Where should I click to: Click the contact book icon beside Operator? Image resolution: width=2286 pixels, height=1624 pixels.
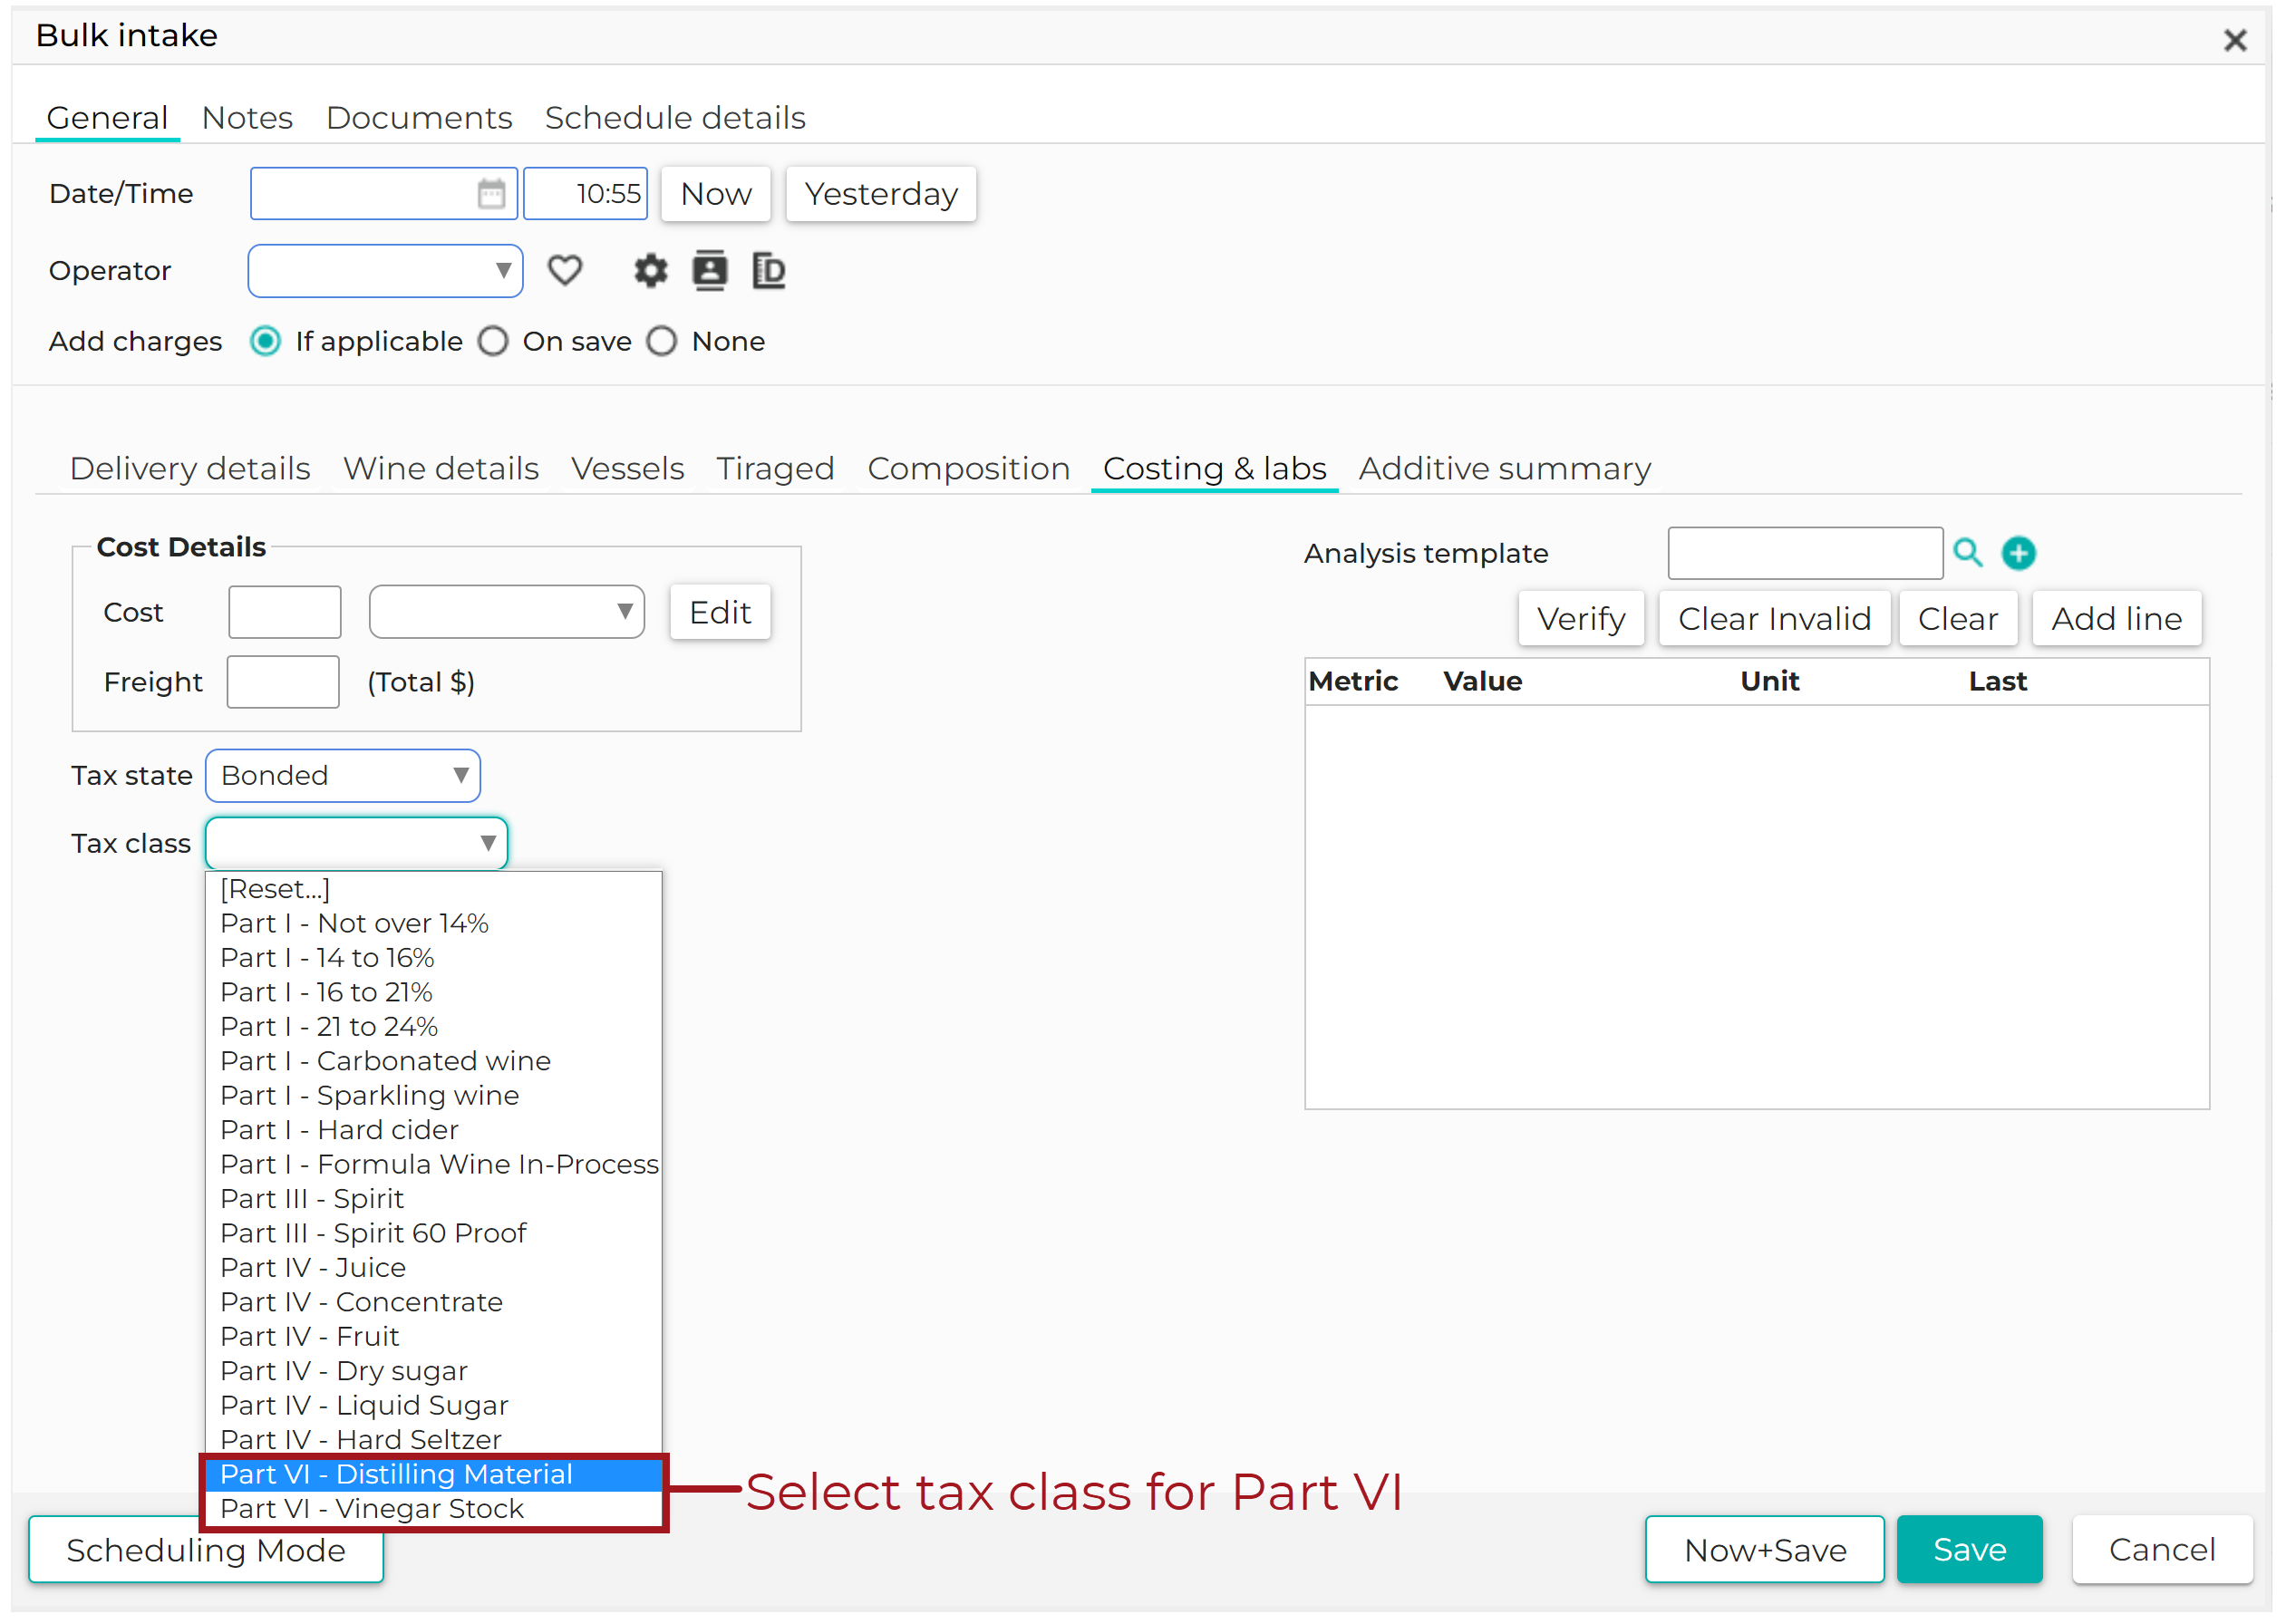[710, 271]
